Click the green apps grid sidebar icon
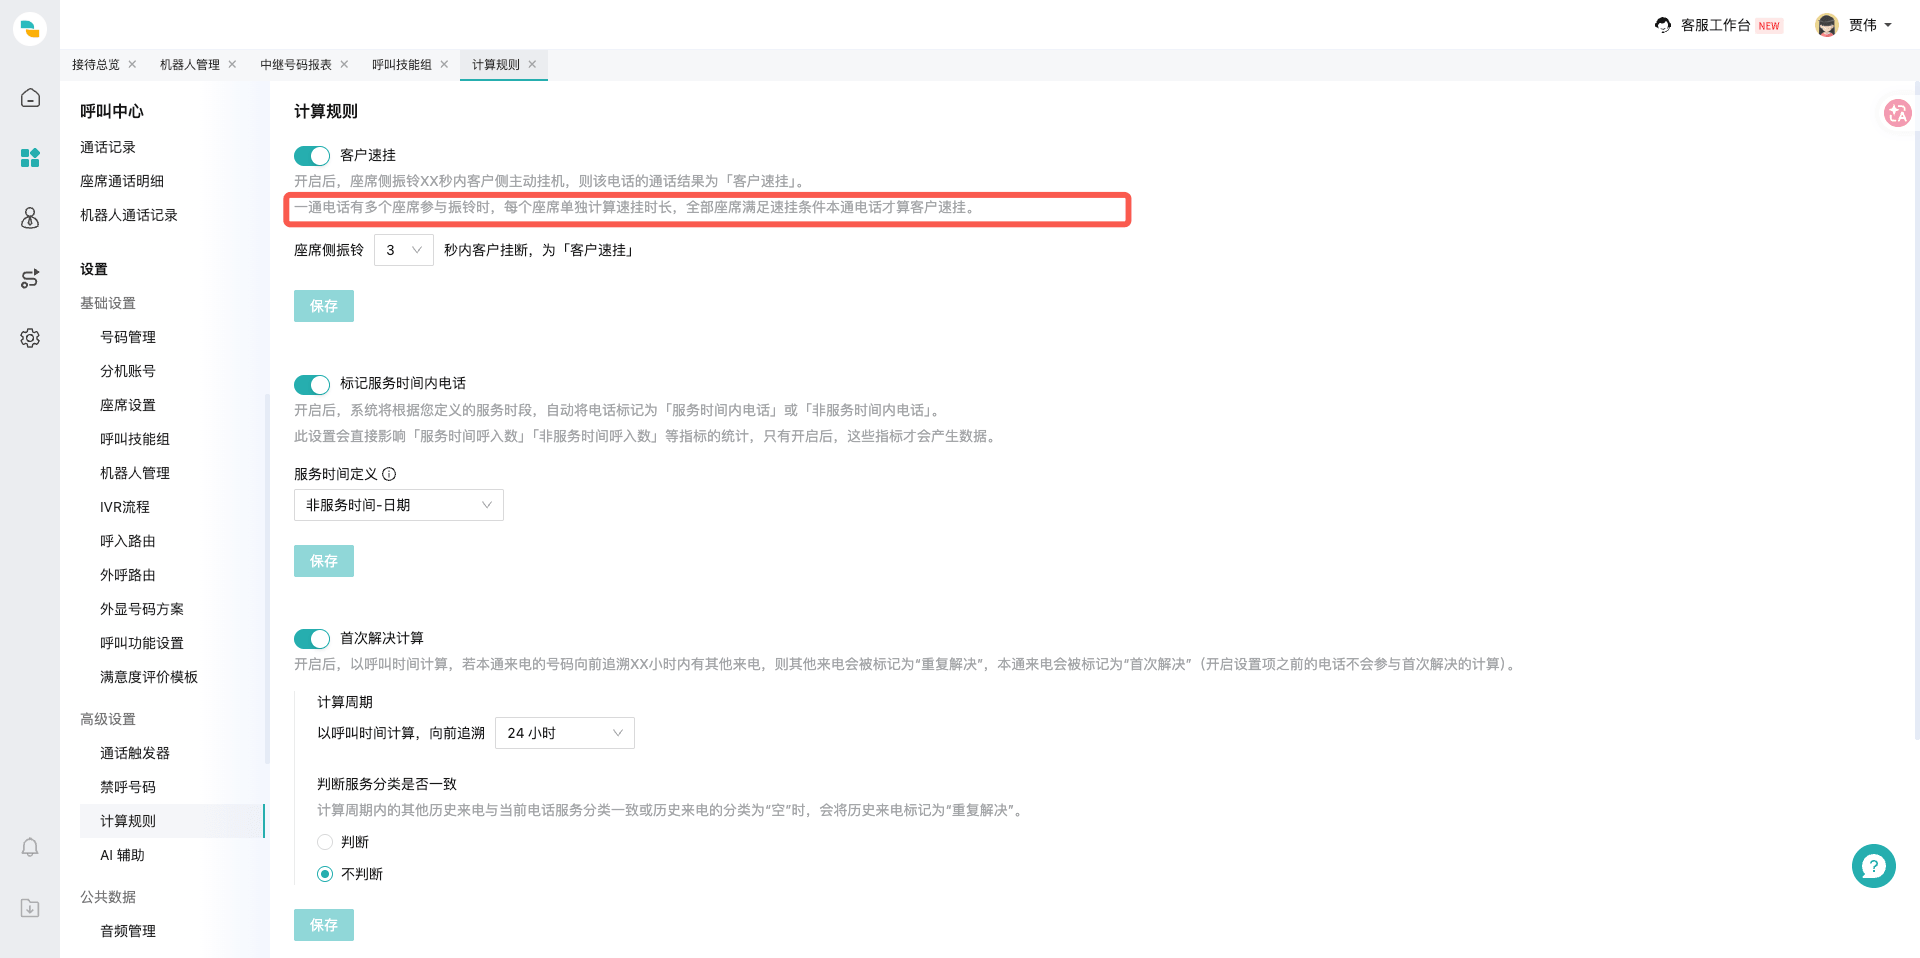 [x=30, y=158]
